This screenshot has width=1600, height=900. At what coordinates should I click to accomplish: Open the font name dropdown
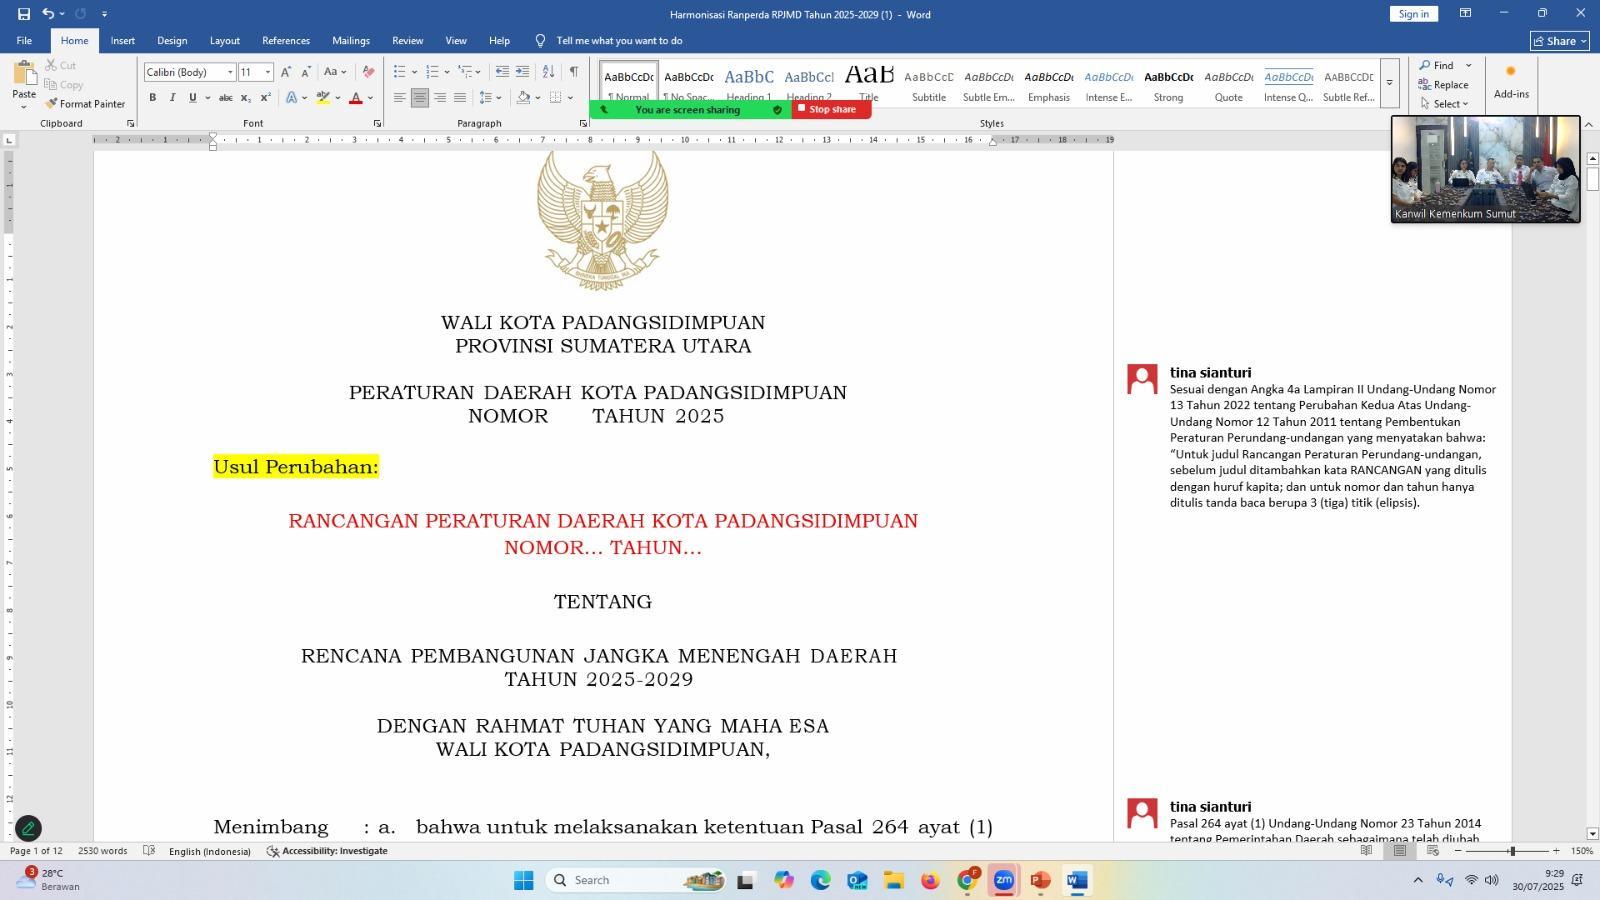230,72
